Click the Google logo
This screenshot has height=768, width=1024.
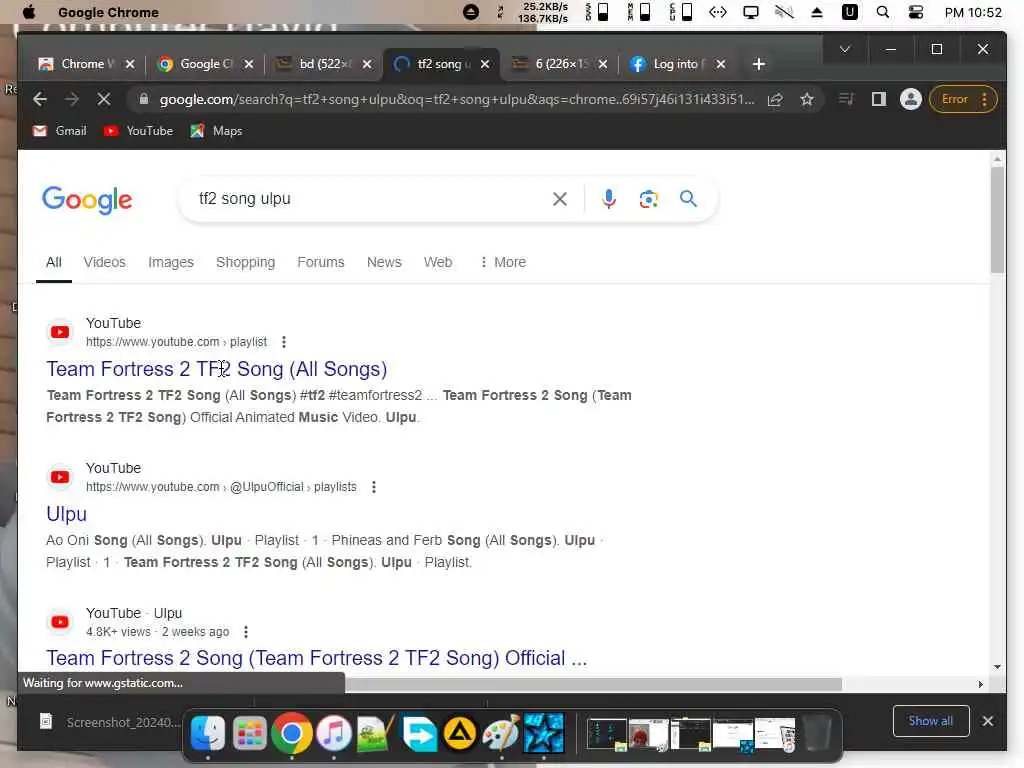tap(87, 200)
